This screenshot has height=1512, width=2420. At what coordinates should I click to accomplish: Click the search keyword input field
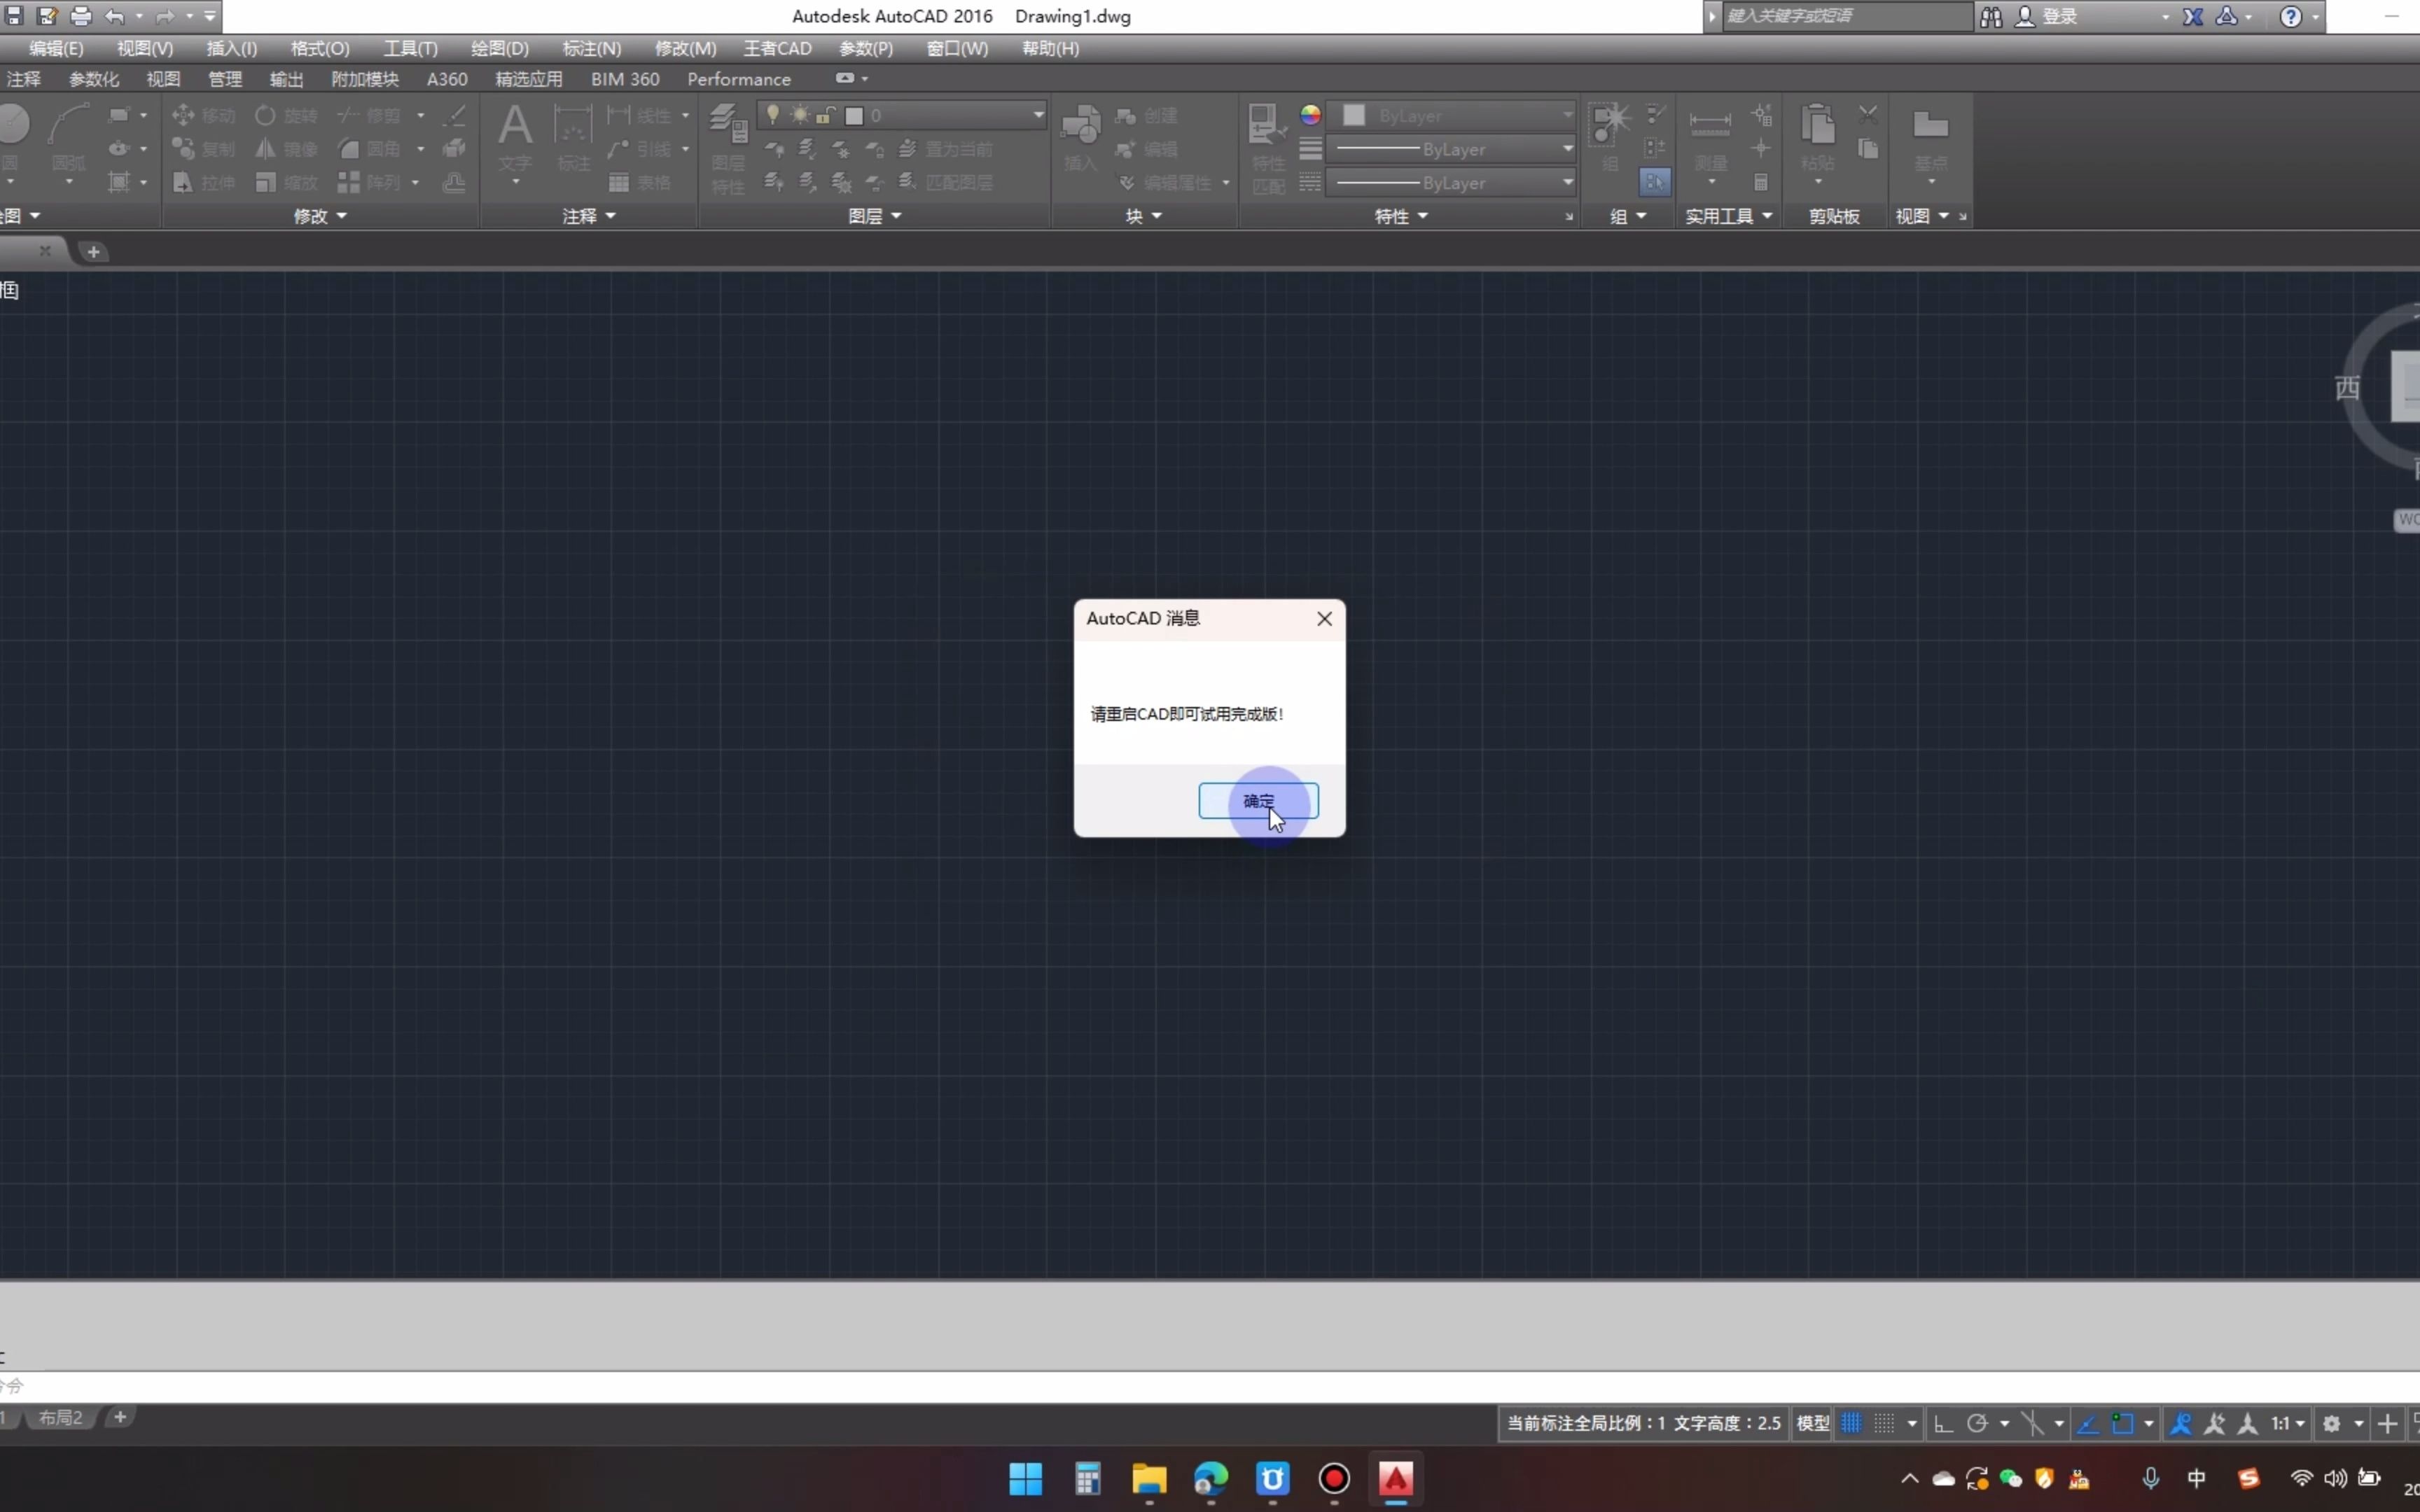coord(1845,16)
